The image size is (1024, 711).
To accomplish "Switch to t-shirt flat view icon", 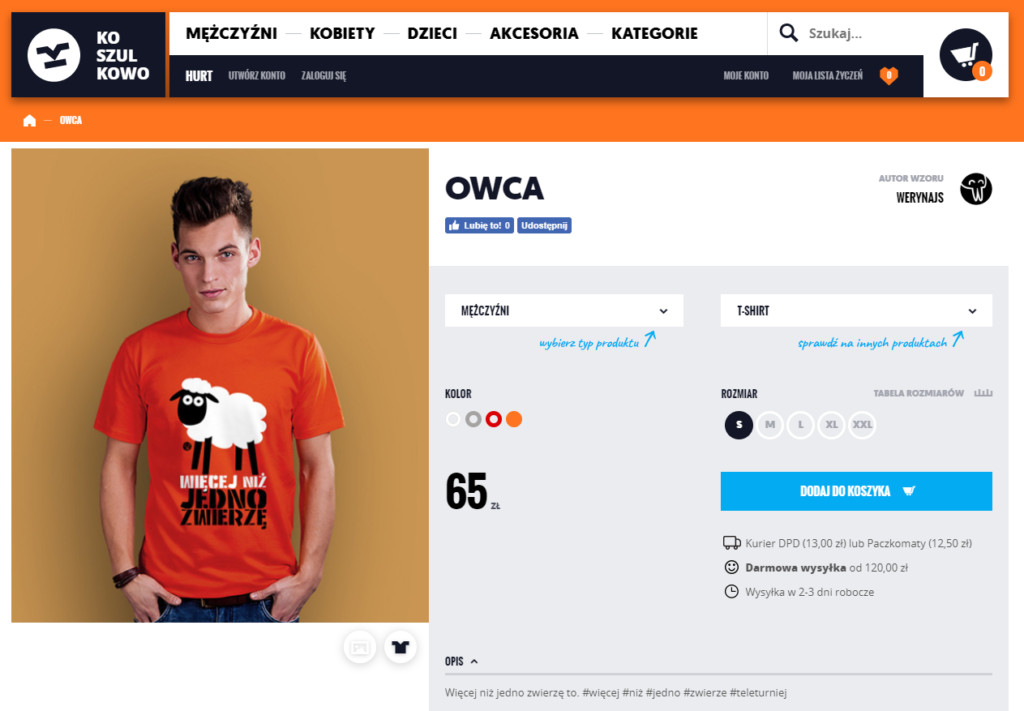I will tap(400, 647).
